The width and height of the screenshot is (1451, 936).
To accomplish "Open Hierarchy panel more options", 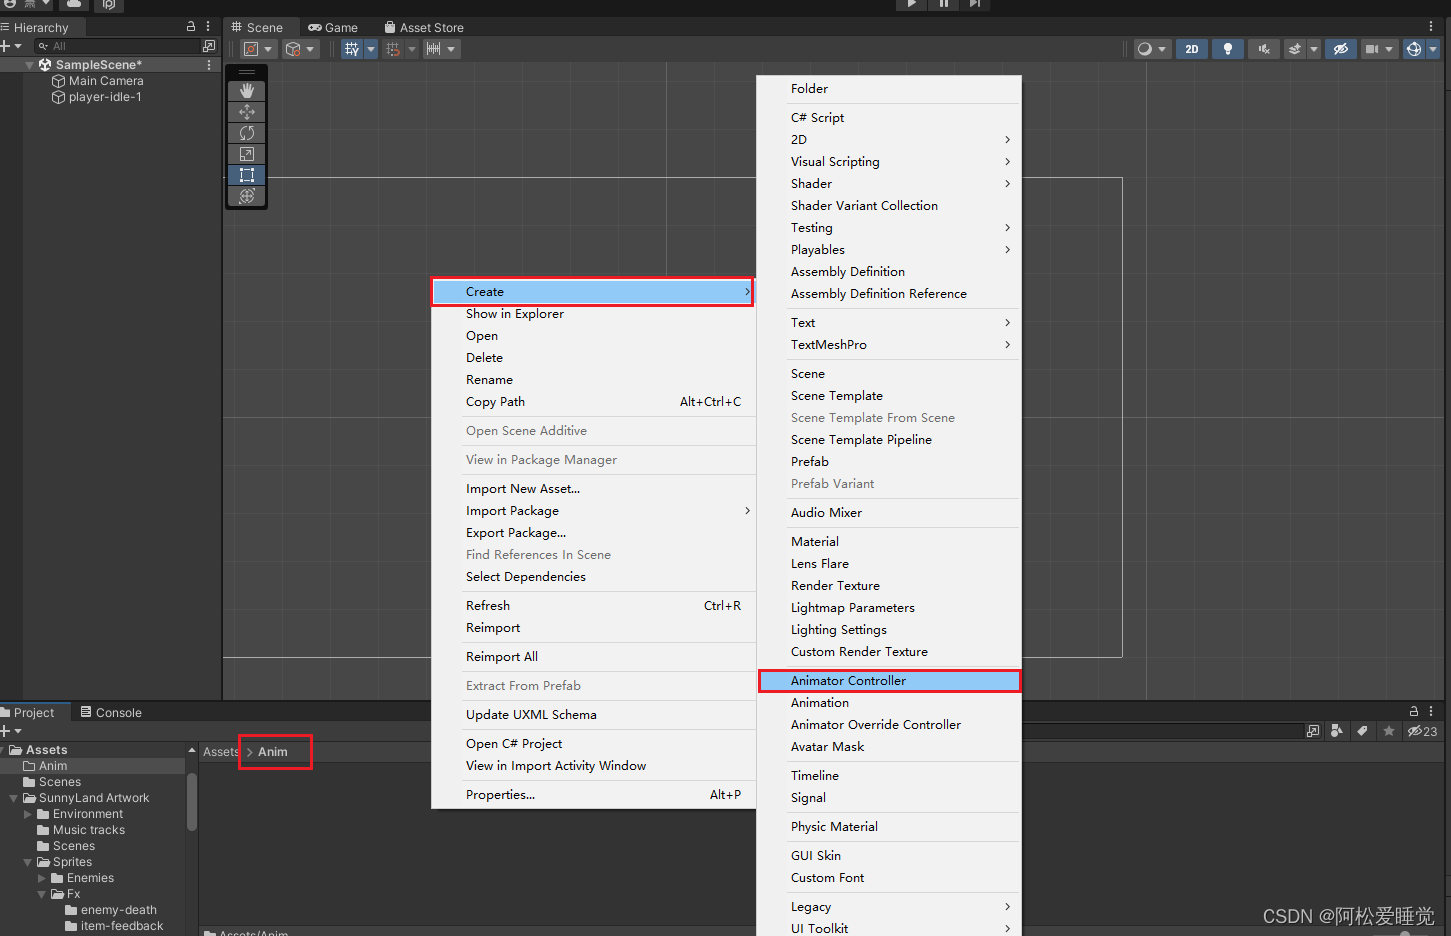I will 208,27.
